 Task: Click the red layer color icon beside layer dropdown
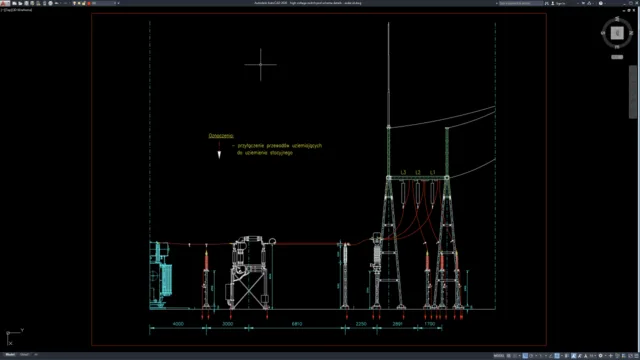click(89, 3)
